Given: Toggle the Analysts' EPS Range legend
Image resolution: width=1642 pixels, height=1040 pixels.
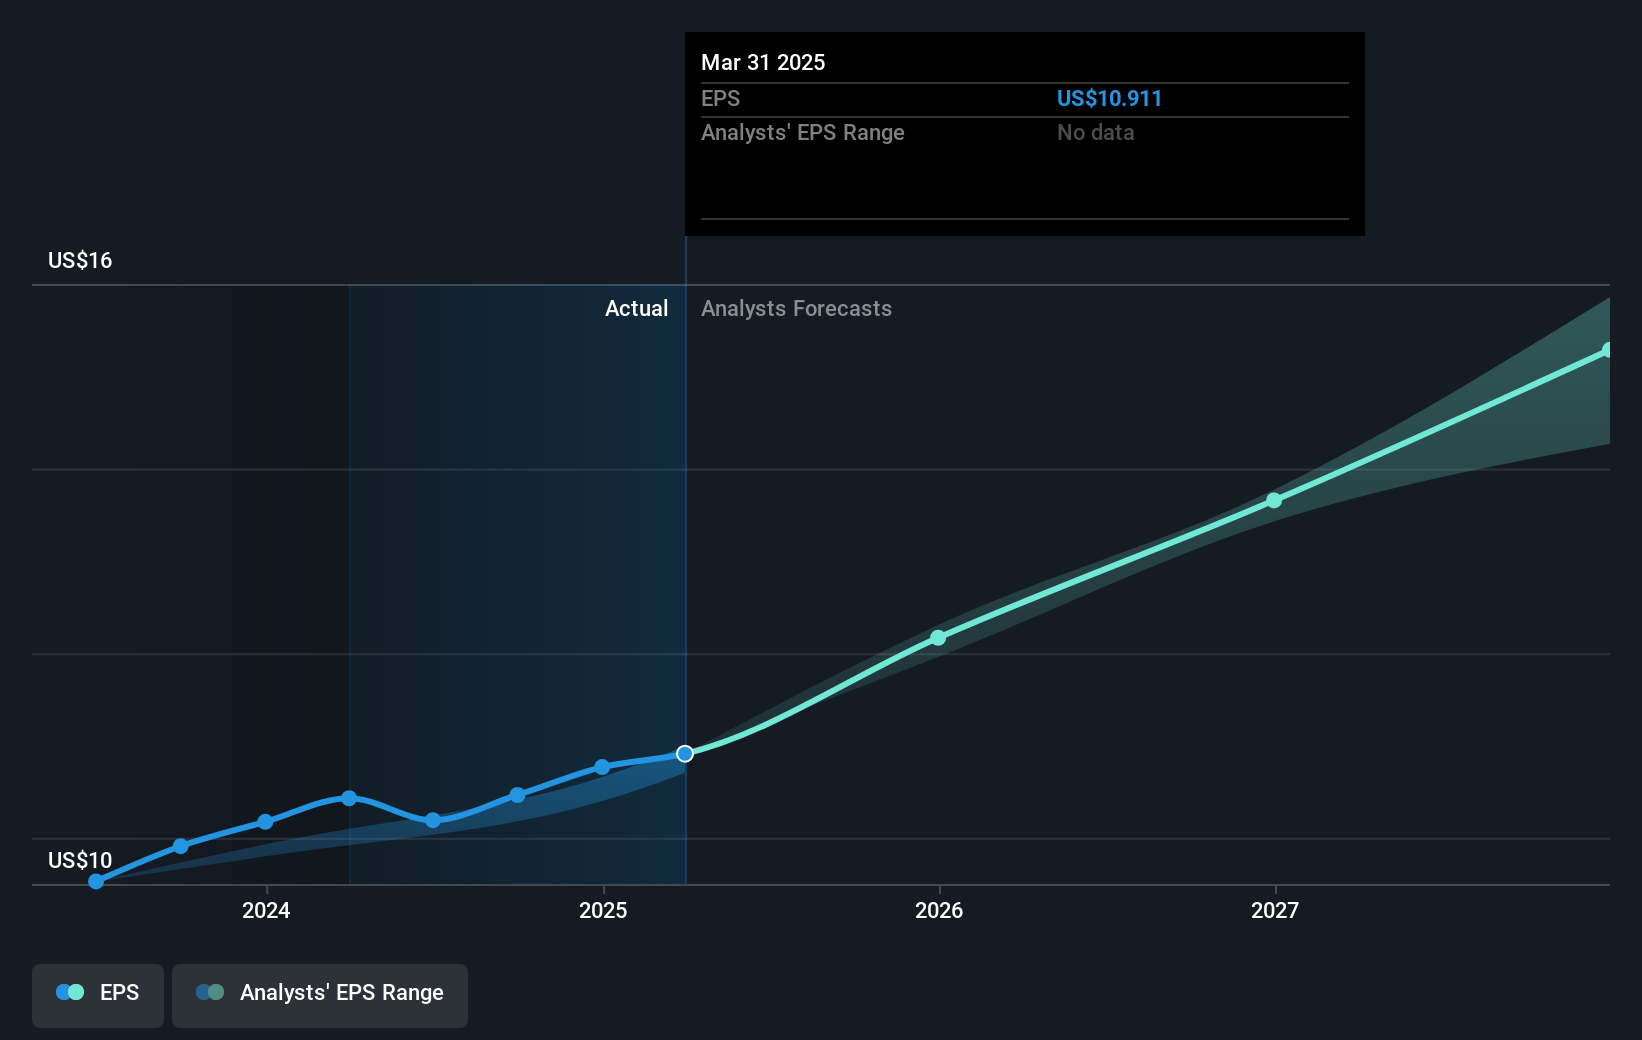Looking at the screenshot, I should pyautogui.click(x=320, y=995).
